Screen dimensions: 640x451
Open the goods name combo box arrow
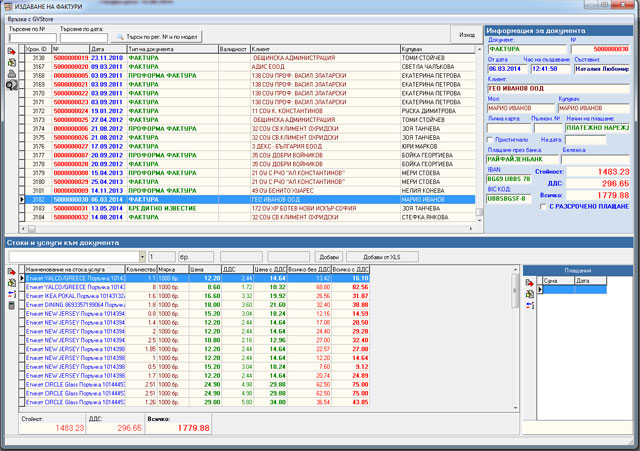(x=142, y=257)
